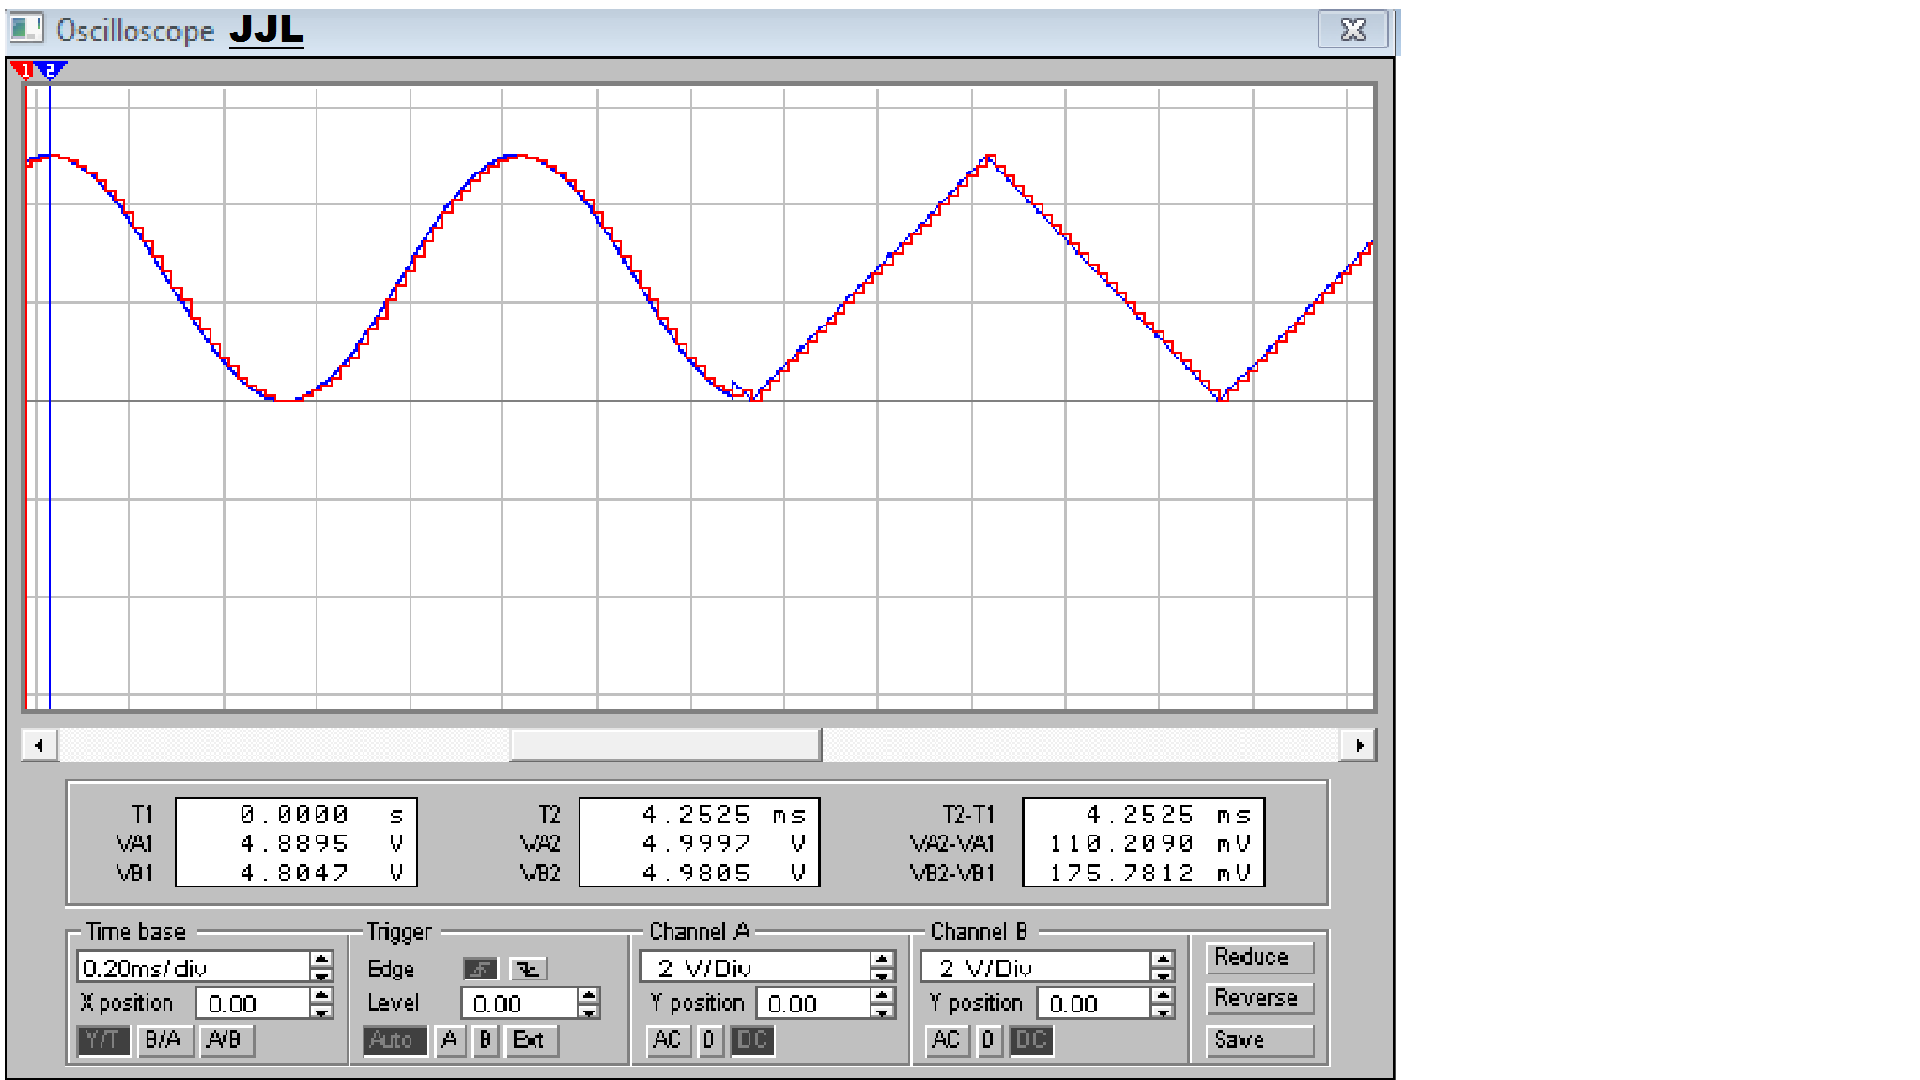Click the time base 0.20ms/div field

tap(194, 967)
